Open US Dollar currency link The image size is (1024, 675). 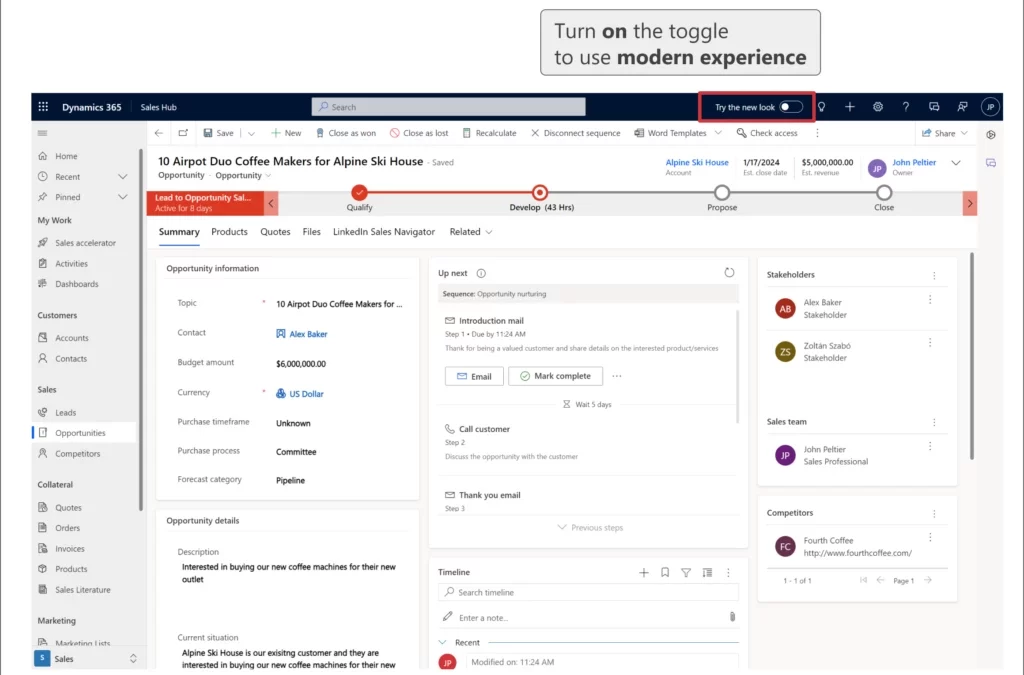[306, 394]
